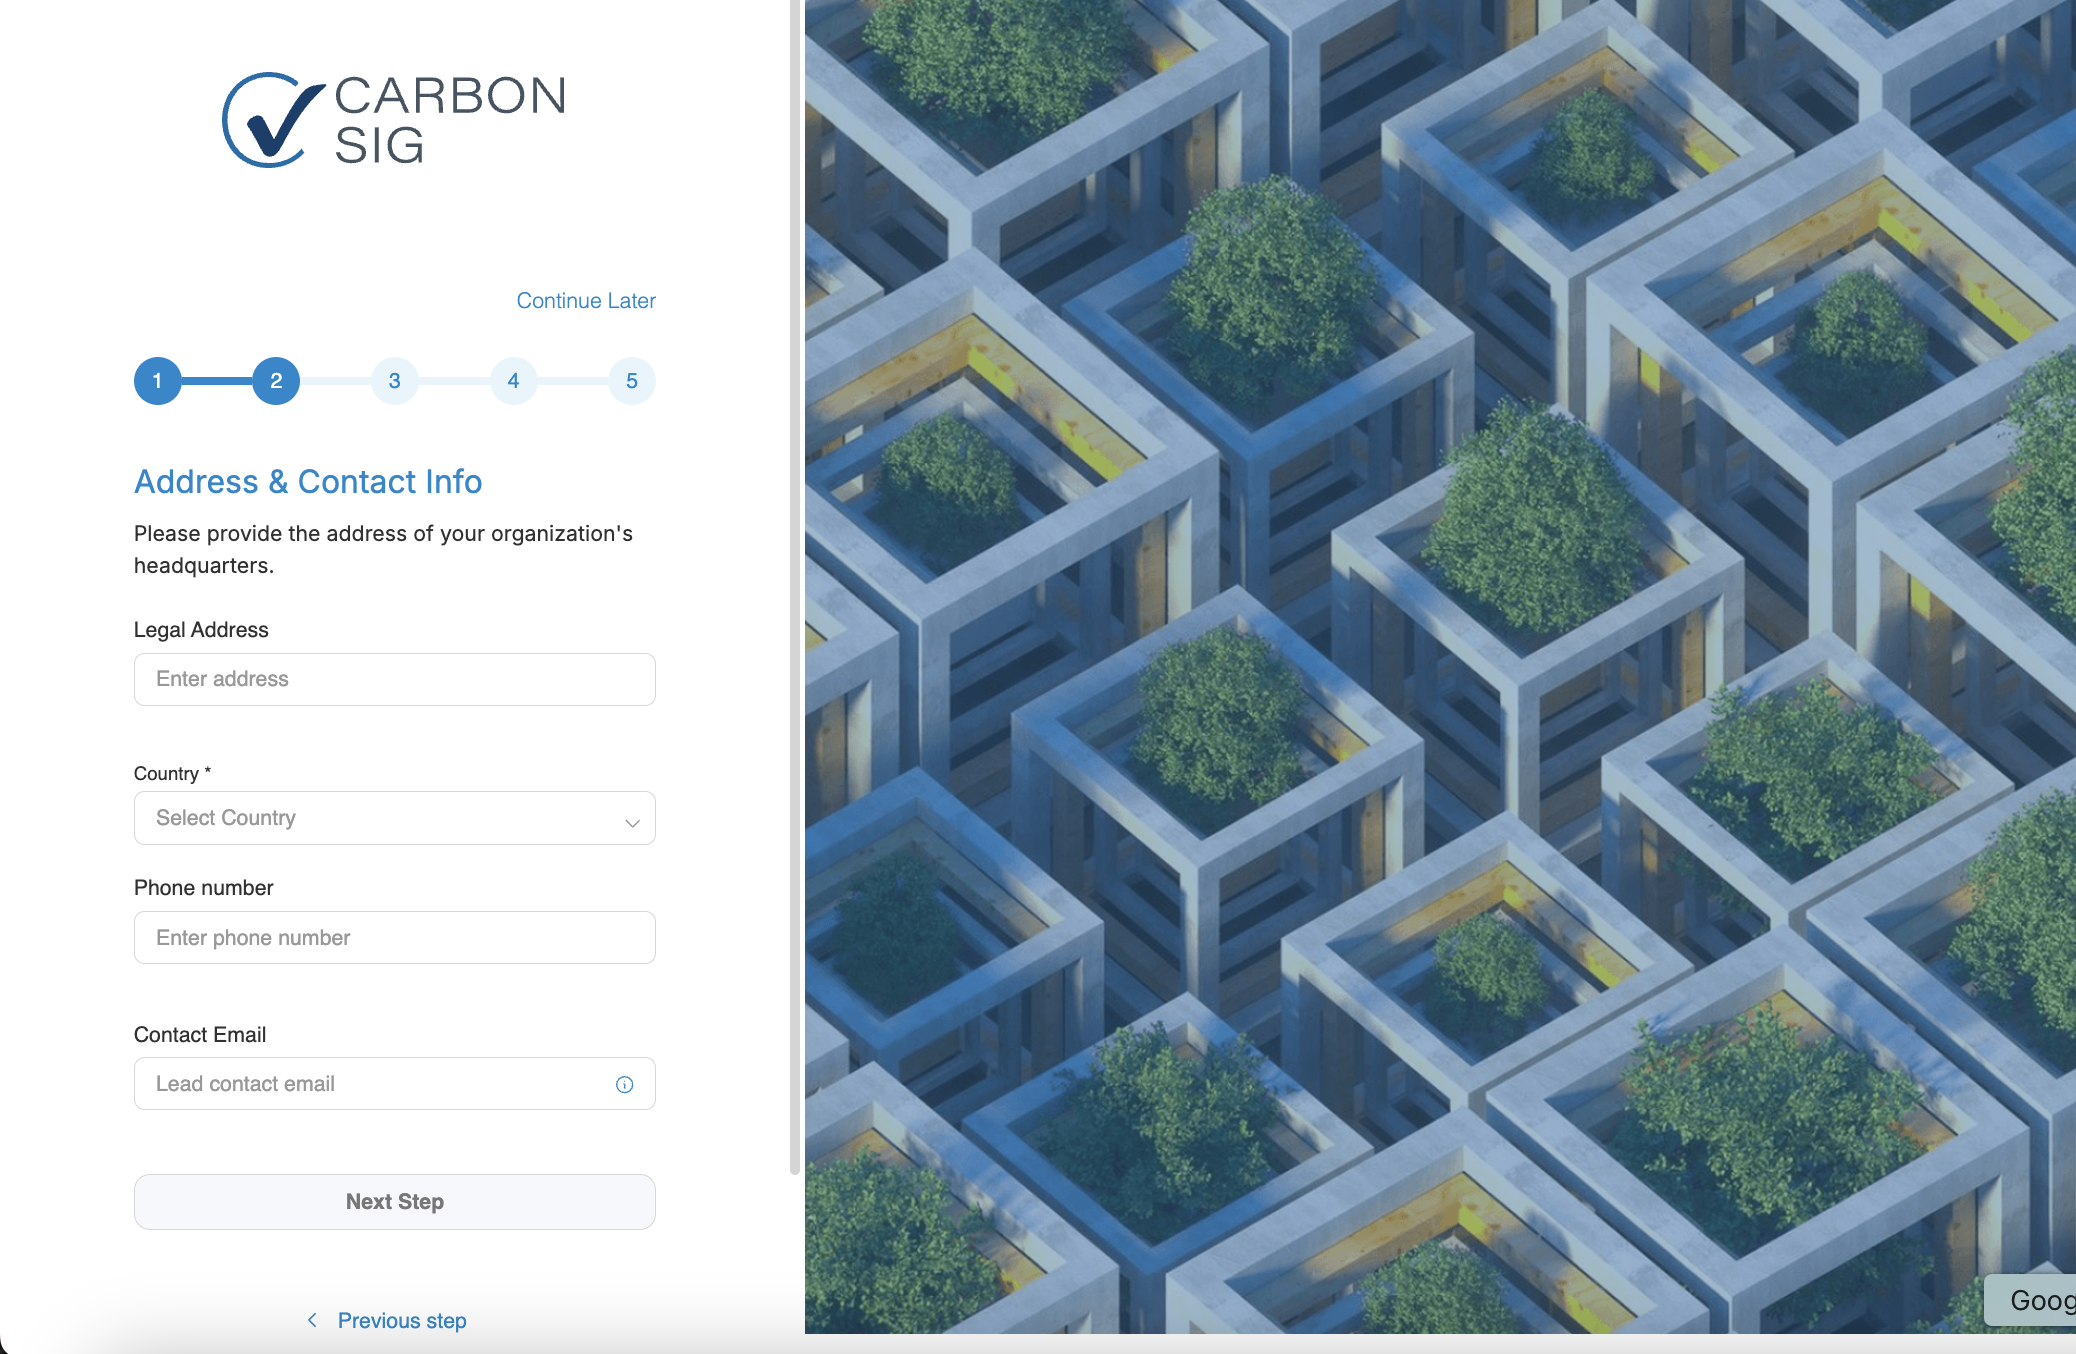Click the Phone number label
Image resolution: width=2076 pixels, height=1354 pixels.
pyautogui.click(x=203, y=888)
